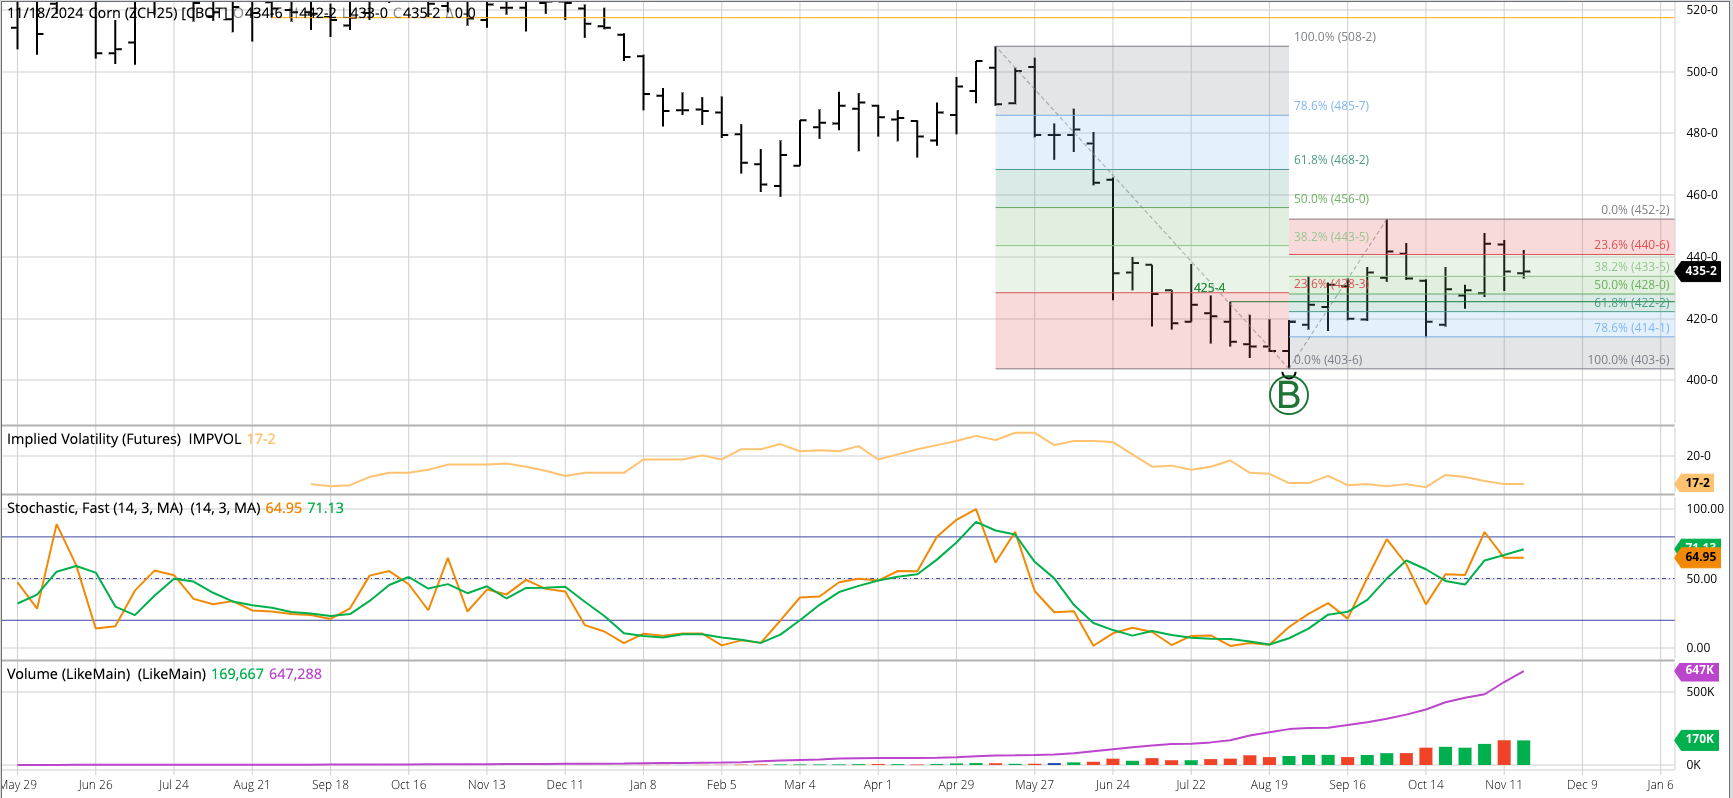Screen dimensions: 1733x798
Task: Click the circled B marker icon
Action: click(1289, 395)
